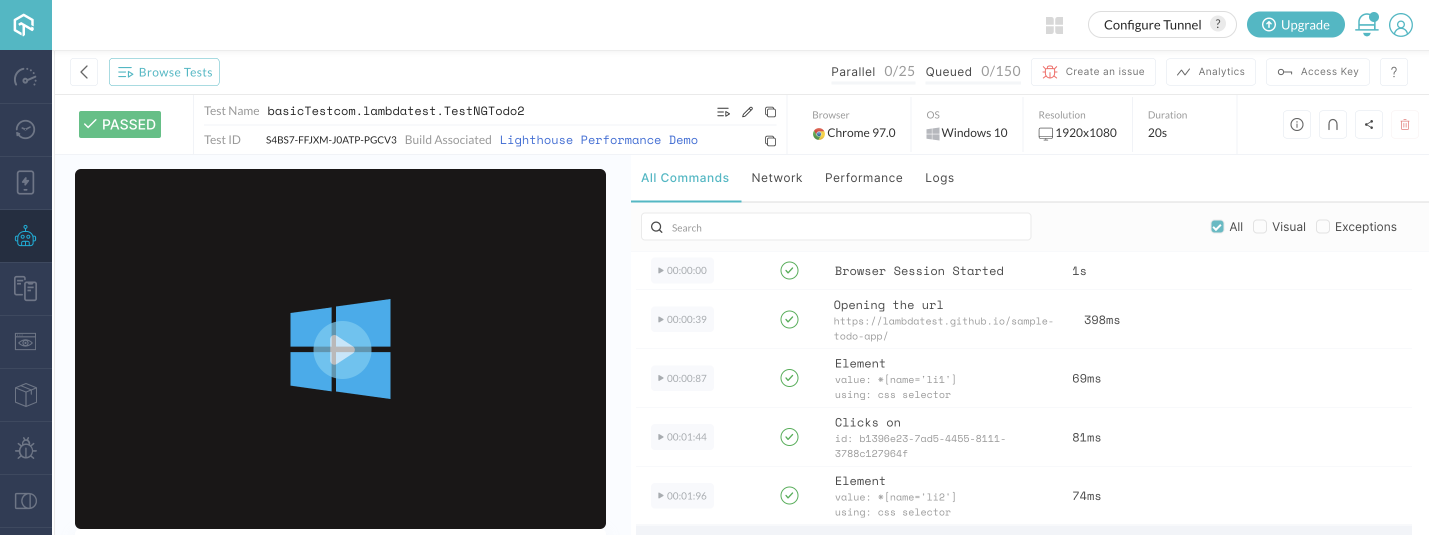Enable the Exceptions filter checkbox

[x=1323, y=227]
